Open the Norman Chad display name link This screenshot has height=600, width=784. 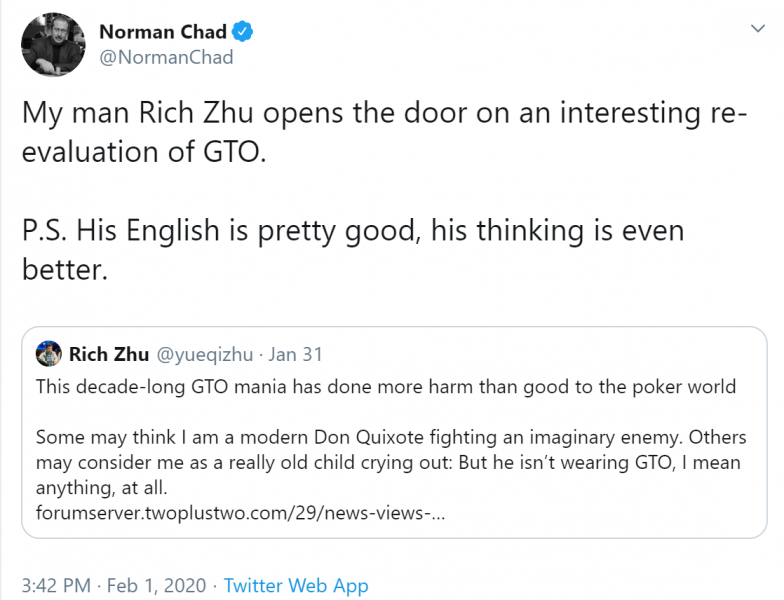tap(164, 32)
